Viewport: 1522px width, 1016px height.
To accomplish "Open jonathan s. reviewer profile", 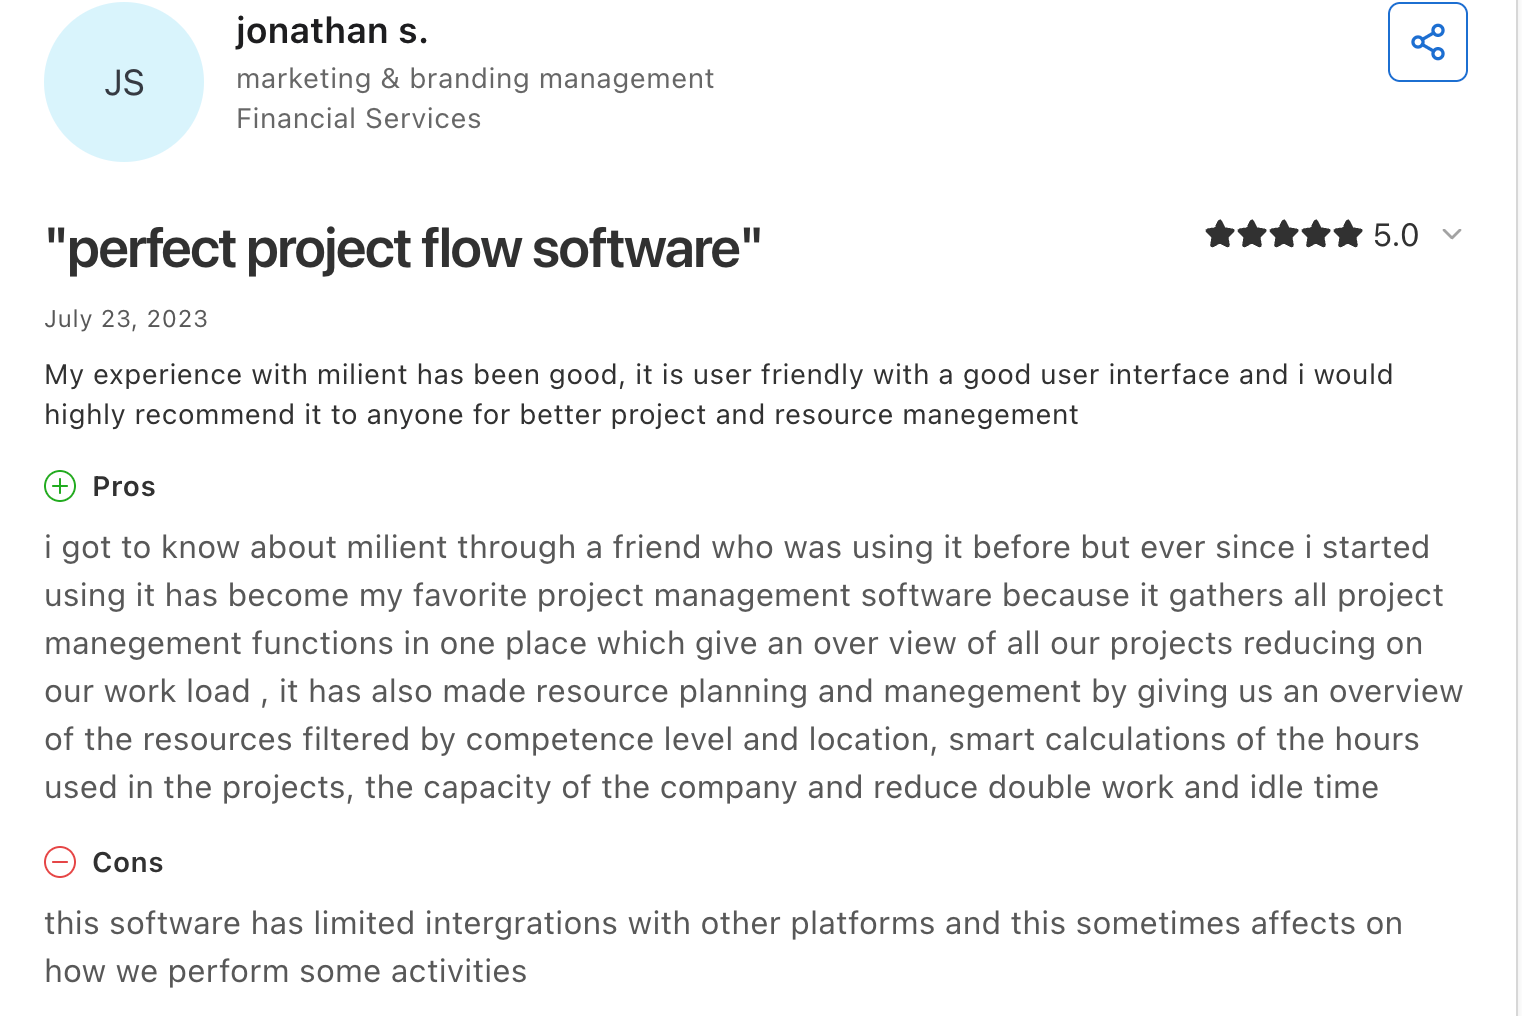I will click(331, 30).
